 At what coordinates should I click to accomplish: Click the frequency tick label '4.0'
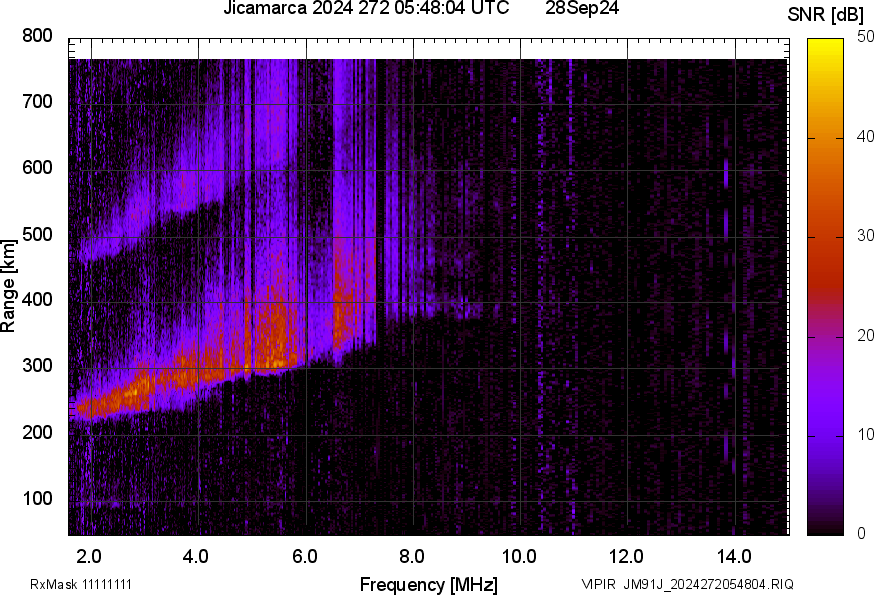pos(196,557)
